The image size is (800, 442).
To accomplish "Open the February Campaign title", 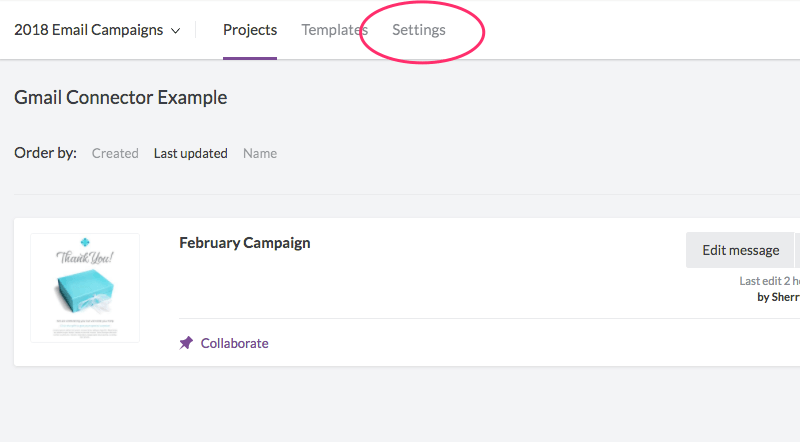I will click(x=244, y=243).
